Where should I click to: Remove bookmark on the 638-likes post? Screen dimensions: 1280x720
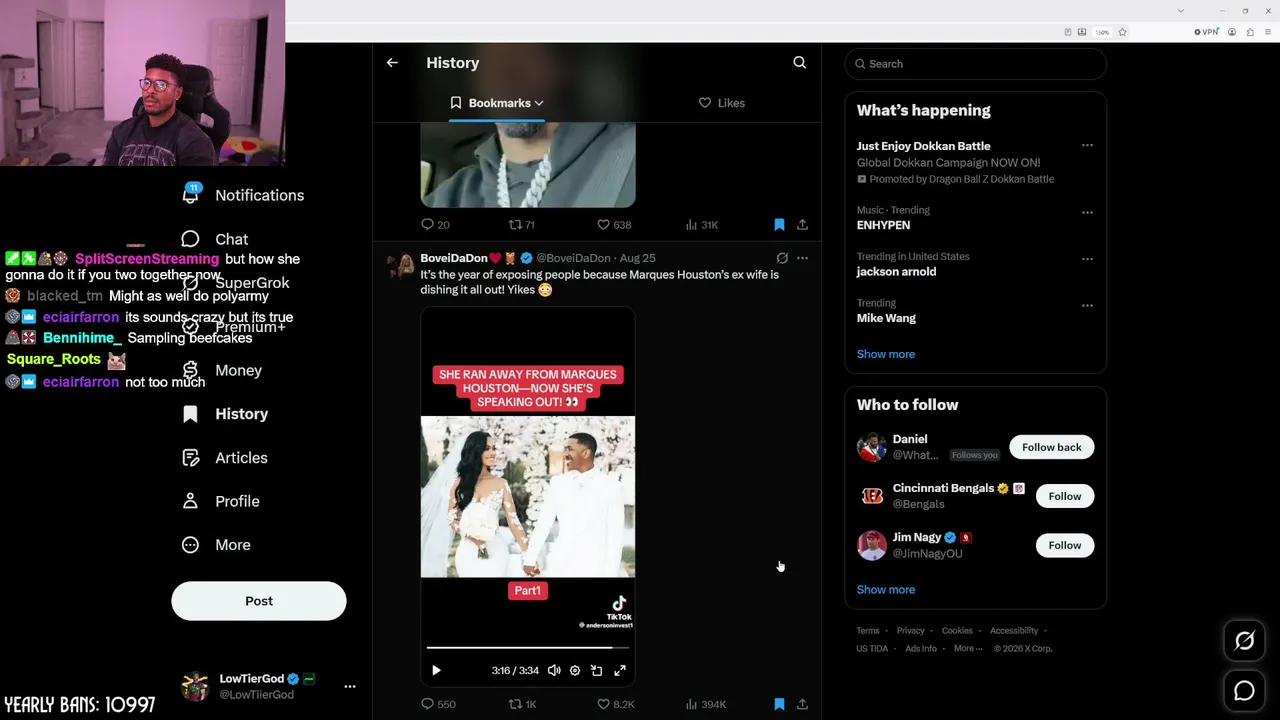click(x=779, y=225)
